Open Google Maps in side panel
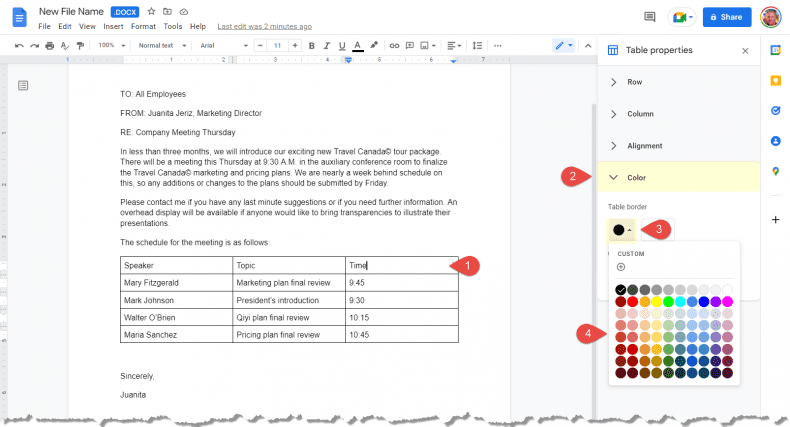This screenshot has height=427, width=790. point(775,172)
